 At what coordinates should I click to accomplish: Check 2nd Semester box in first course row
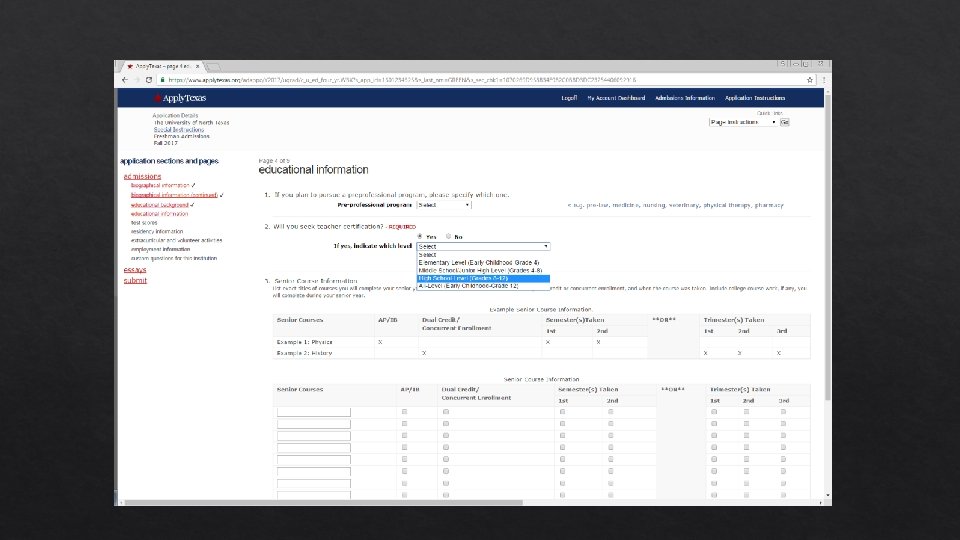[x=610, y=412]
